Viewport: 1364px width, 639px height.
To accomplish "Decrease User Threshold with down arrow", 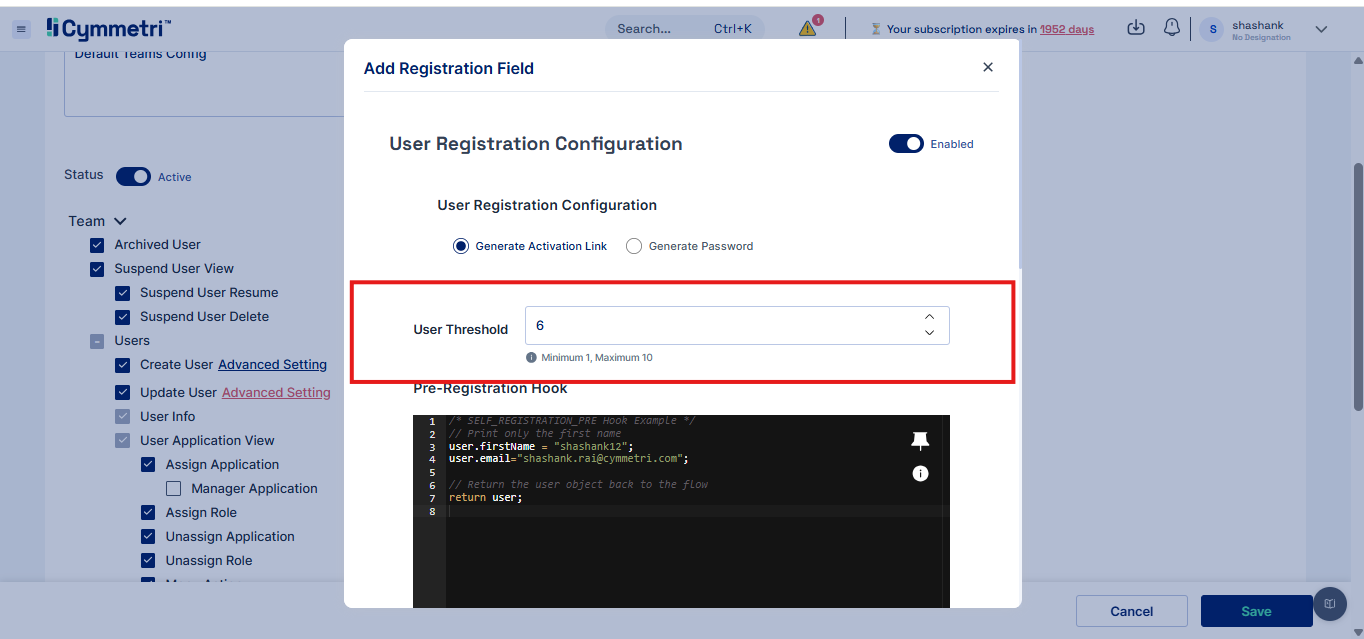I will tap(929, 333).
